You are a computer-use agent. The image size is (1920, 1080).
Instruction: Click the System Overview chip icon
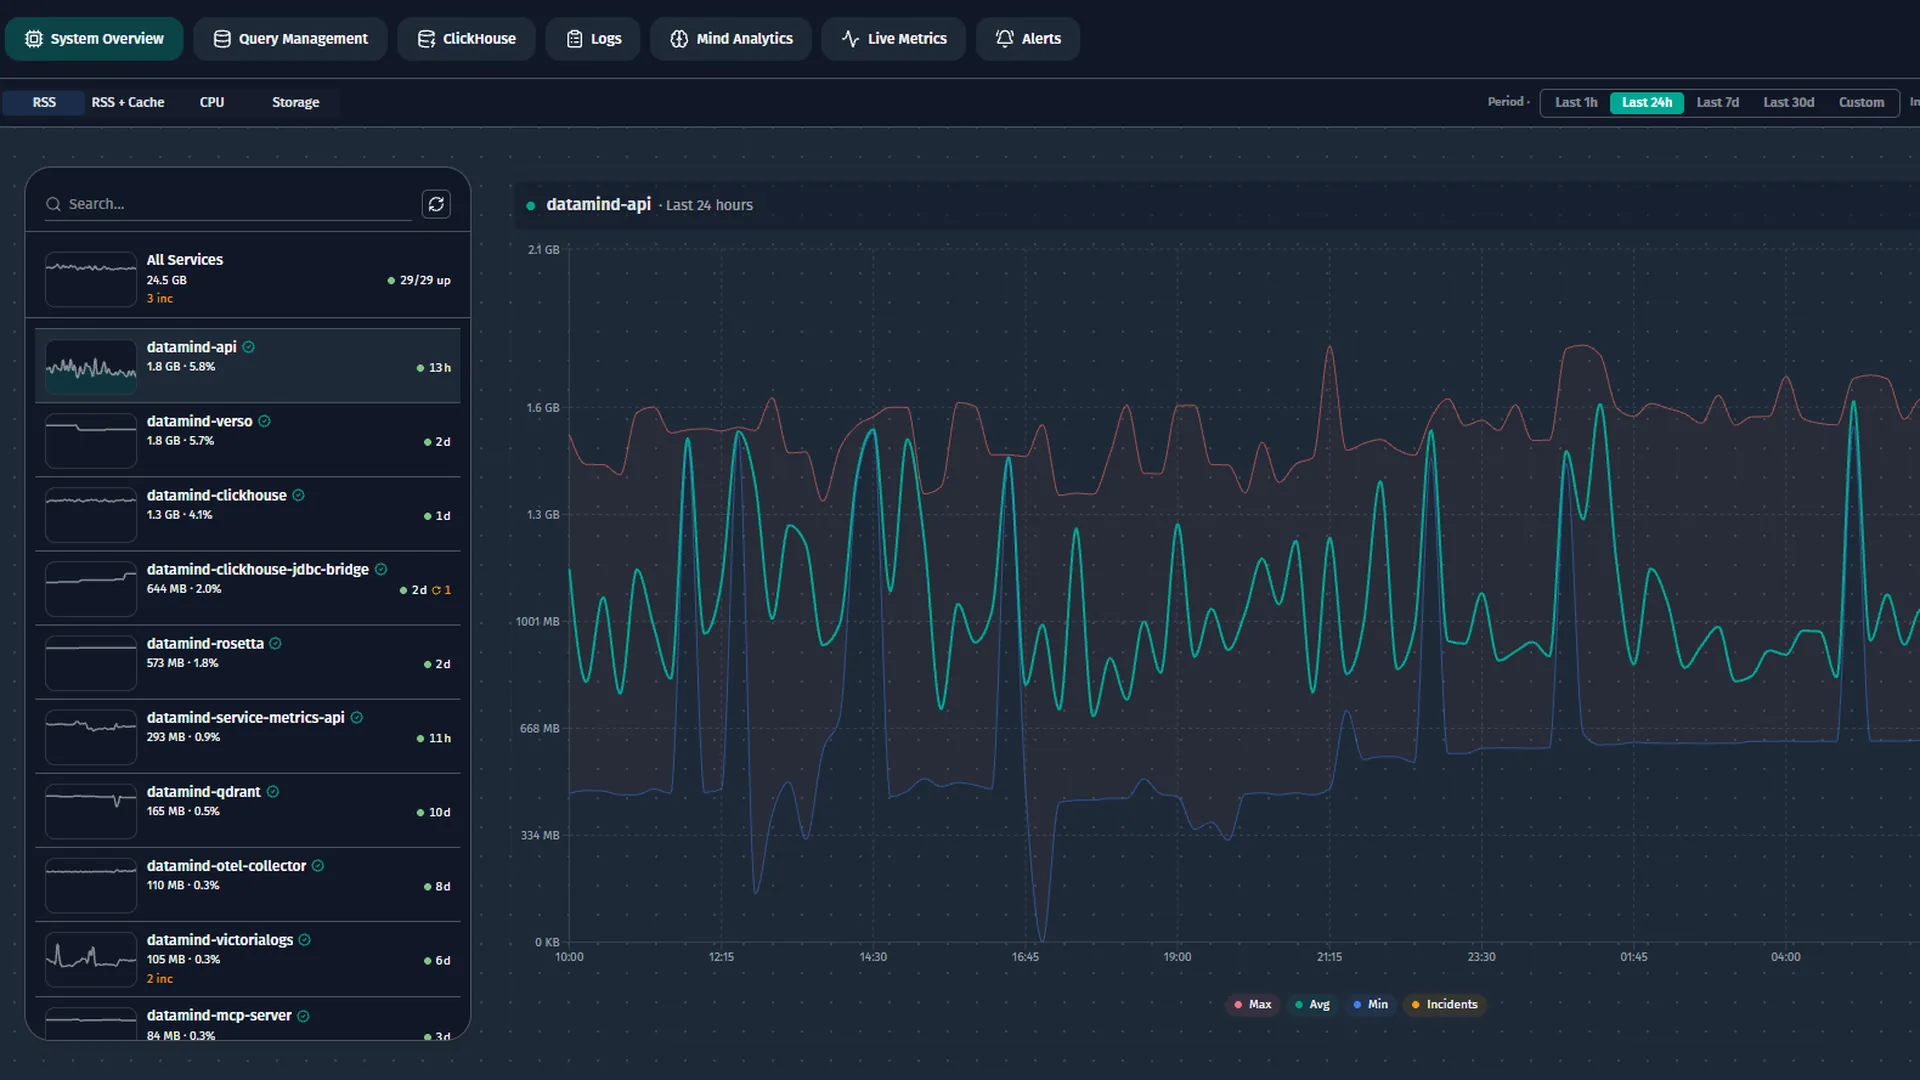pyautogui.click(x=34, y=39)
